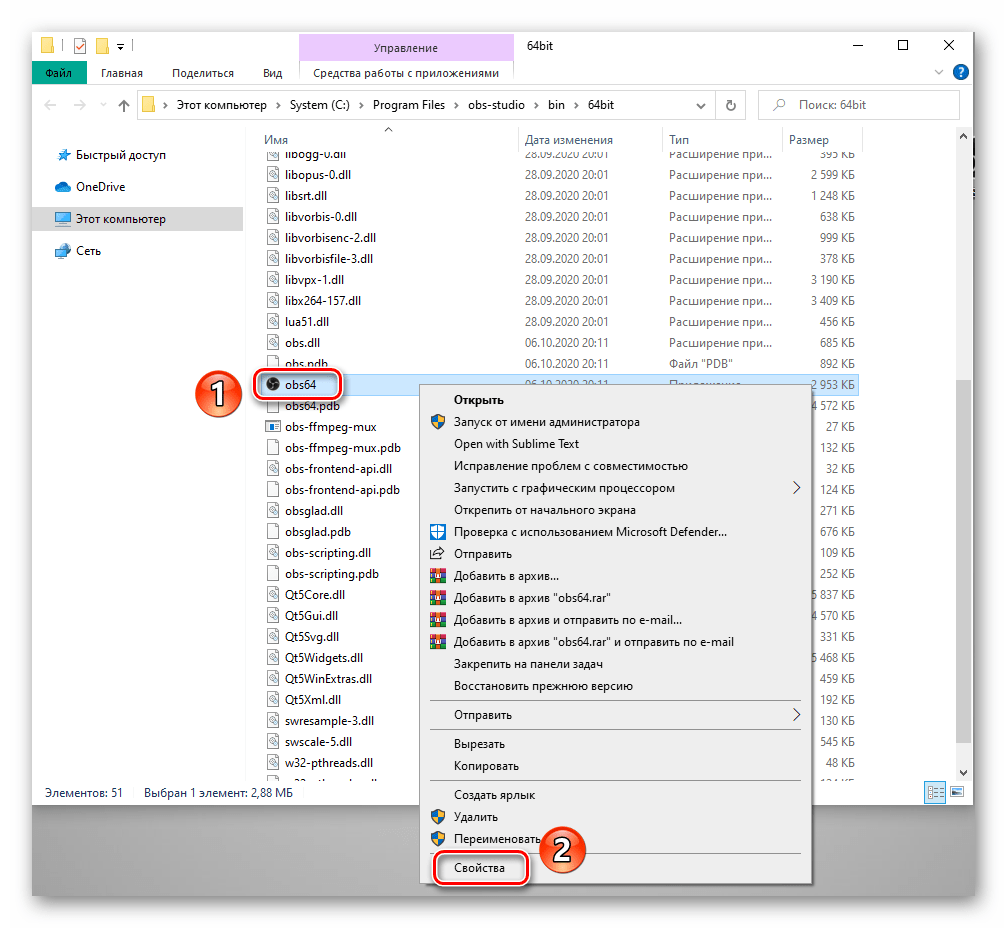1007x928 pixels.
Task: Click the Quick access star icon
Action: pos(64,155)
